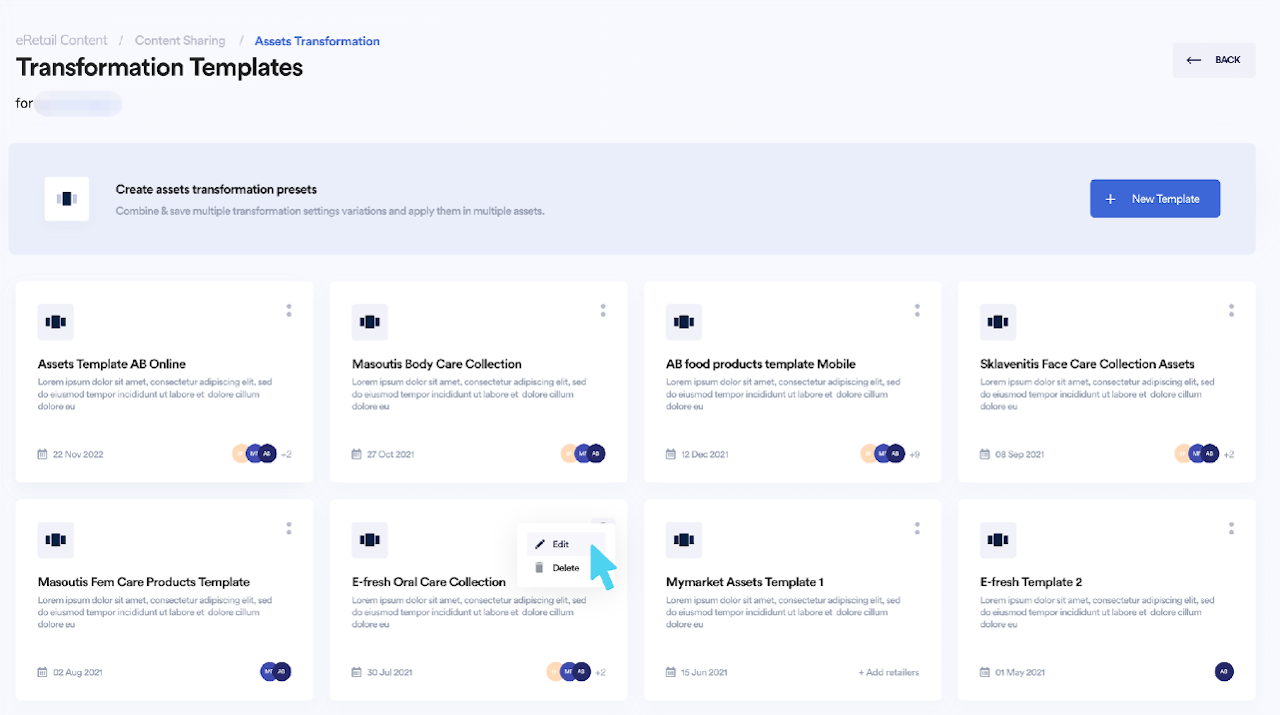The height and width of the screenshot is (715, 1280).
Task: Click + Add retailers on Mymarket card
Action: click(889, 672)
